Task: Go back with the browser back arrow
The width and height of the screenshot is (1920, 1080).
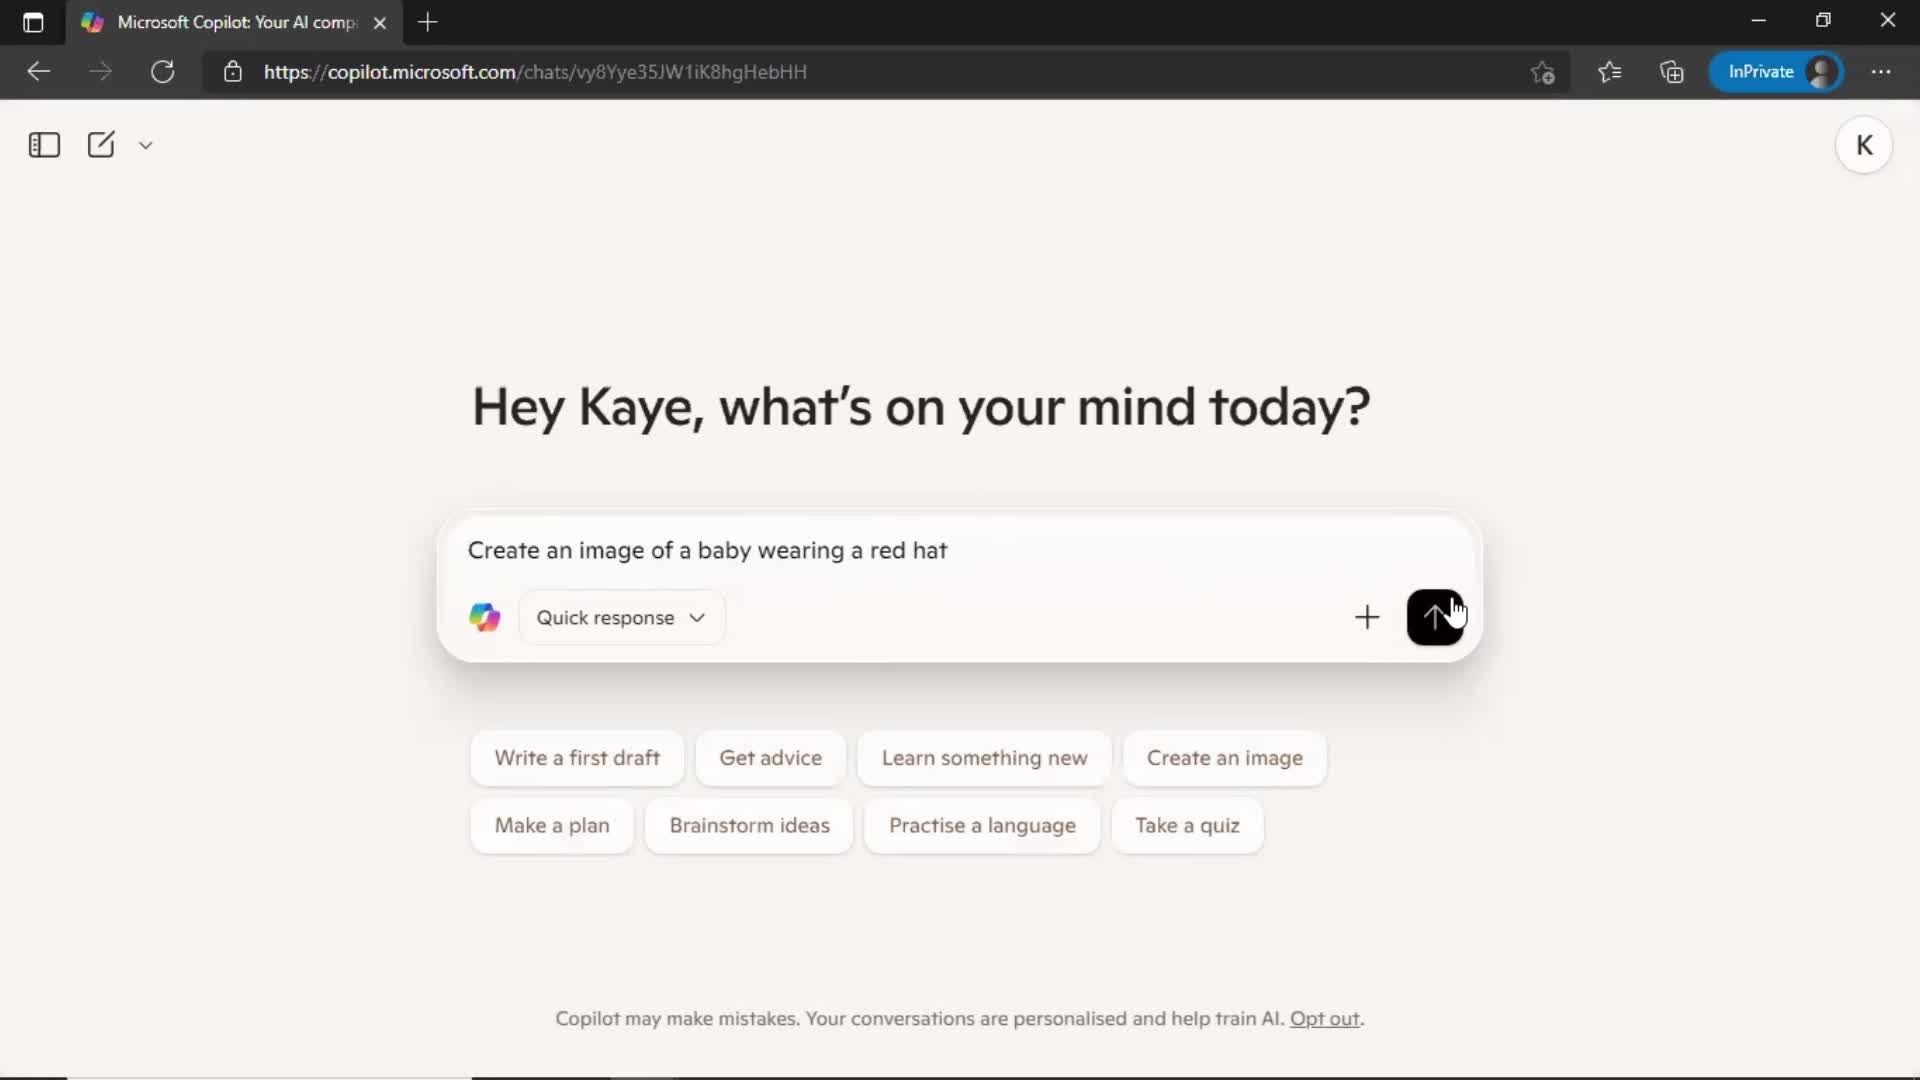Action: click(x=38, y=72)
